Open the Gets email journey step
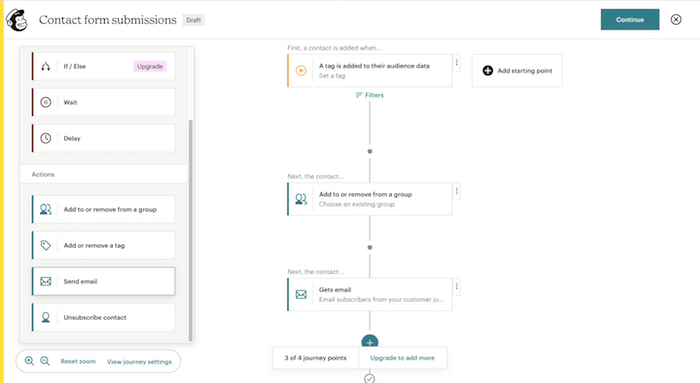Image resolution: width=700 pixels, height=383 pixels. [x=370, y=294]
